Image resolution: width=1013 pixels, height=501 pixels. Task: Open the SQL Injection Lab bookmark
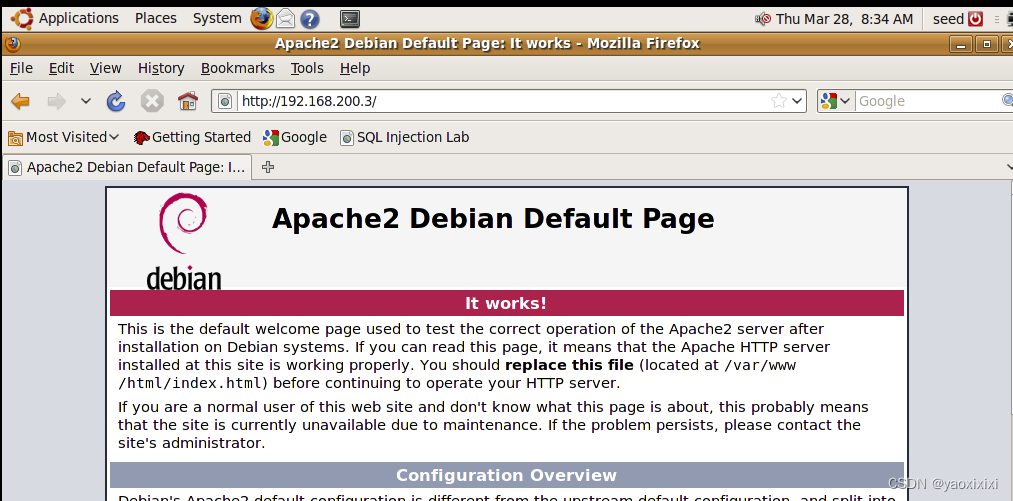pyautogui.click(x=405, y=137)
